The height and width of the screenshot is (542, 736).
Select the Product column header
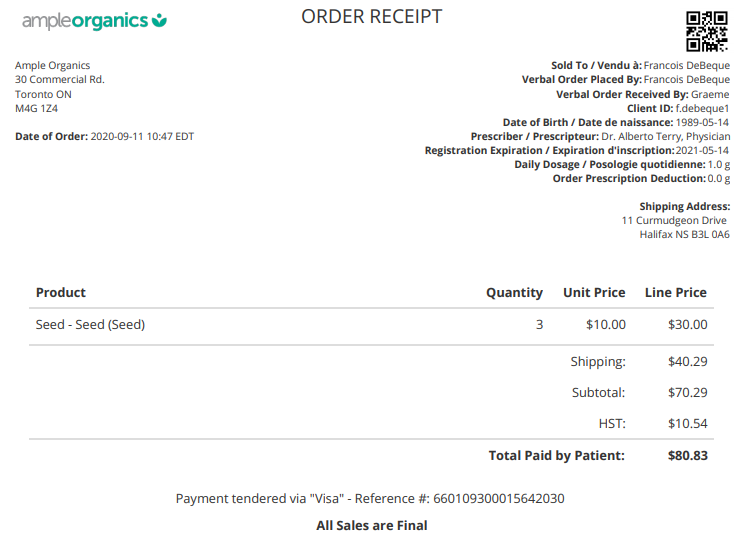[61, 293]
